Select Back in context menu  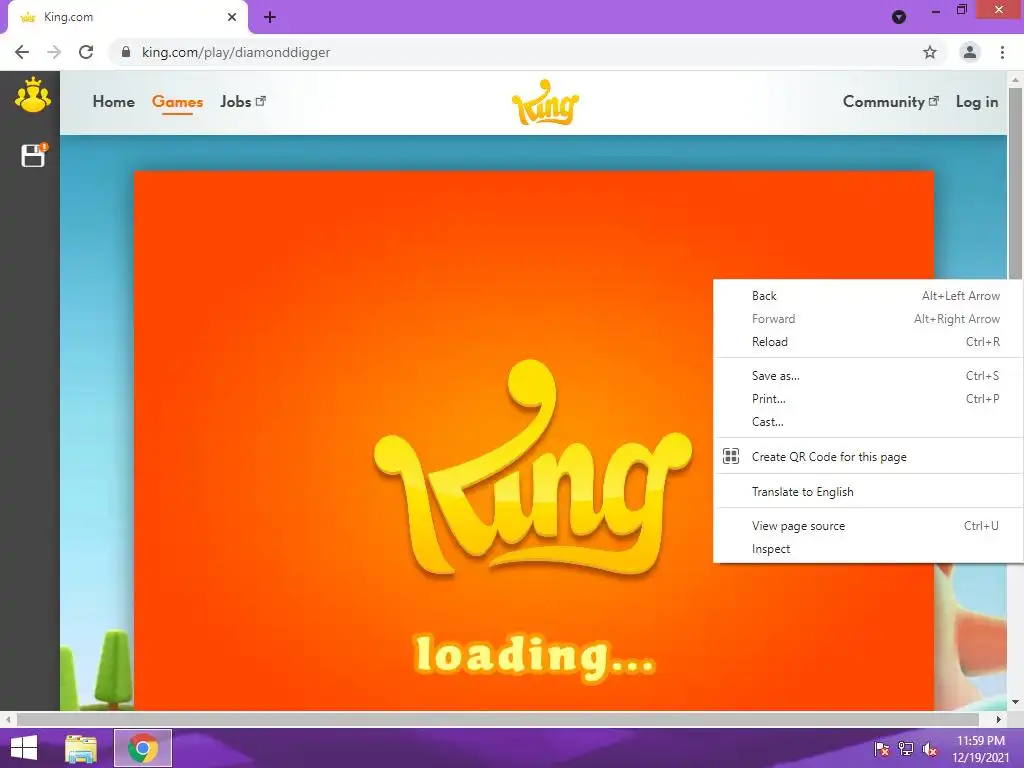tap(869, 296)
